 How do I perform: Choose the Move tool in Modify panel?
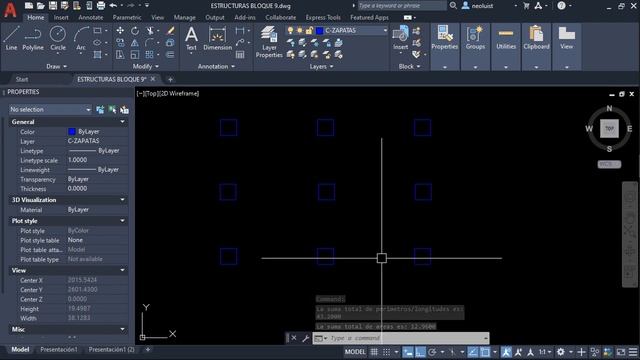[120, 31]
